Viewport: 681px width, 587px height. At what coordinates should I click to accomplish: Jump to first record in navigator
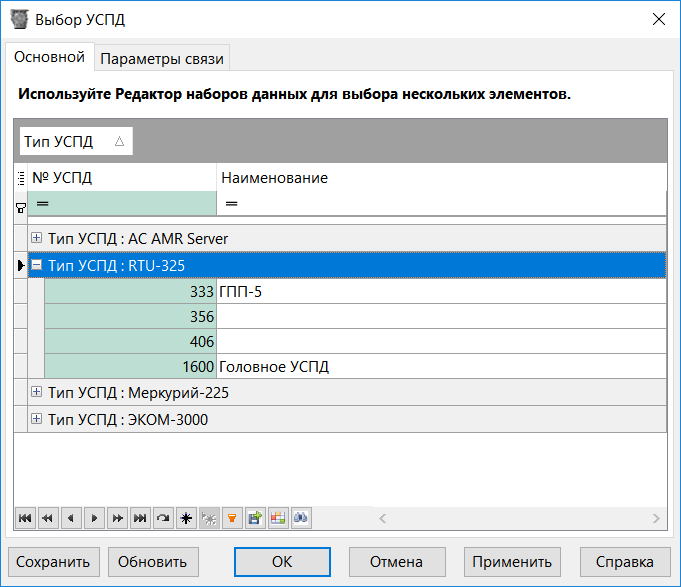pyautogui.click(x=24, y=518)
